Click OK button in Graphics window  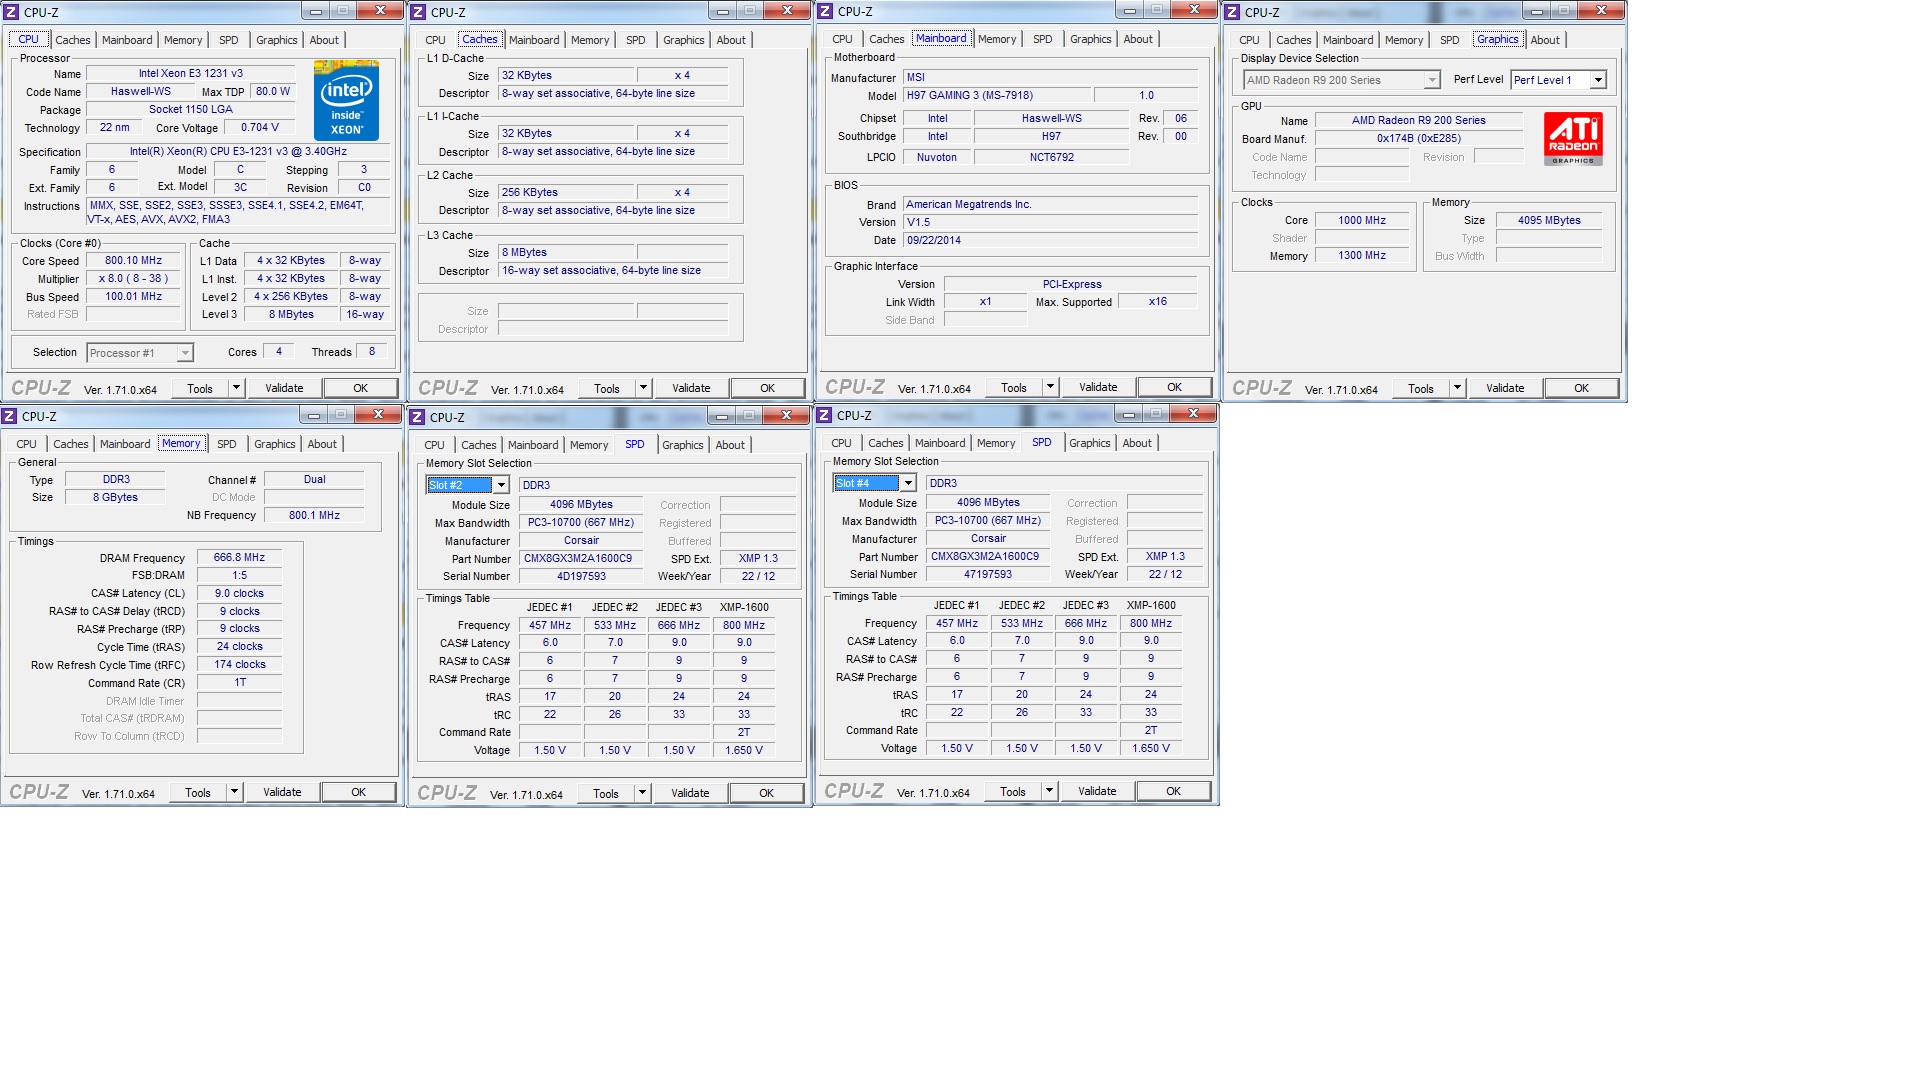click(x=1580, y=388)
